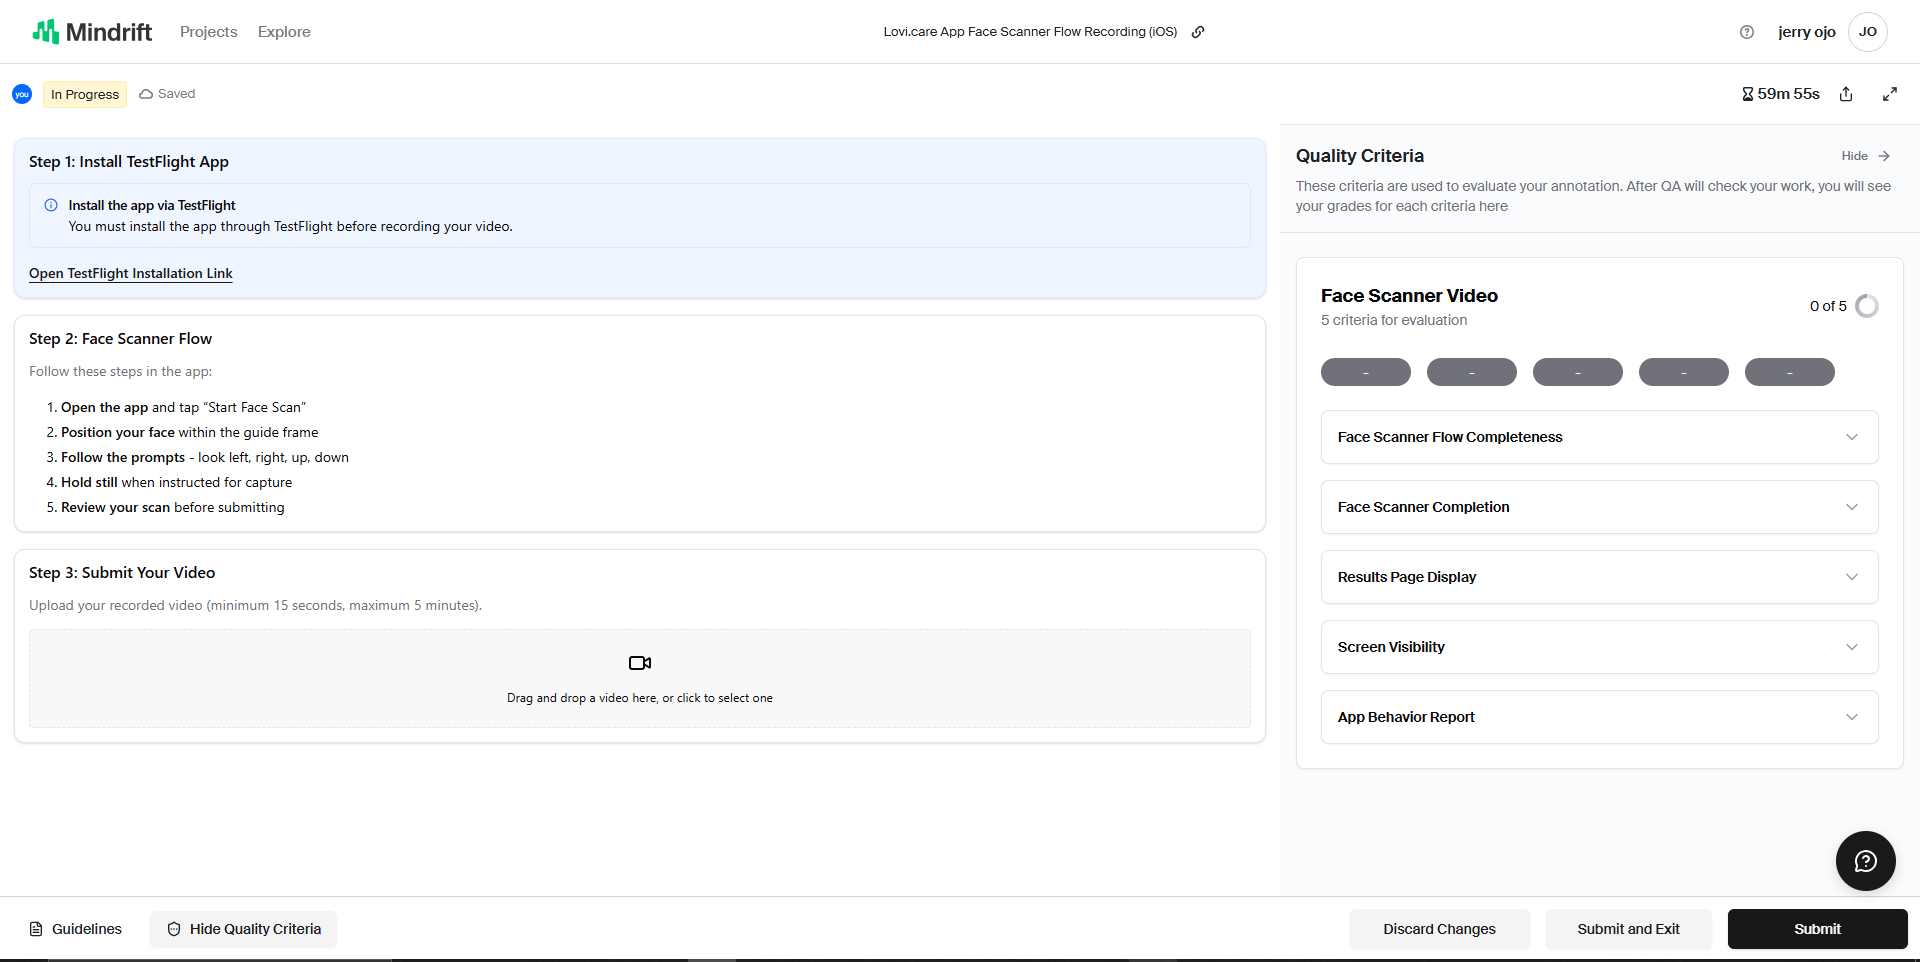The image size is (1920, 962).
Task: Click the 'Step 1: Install TestFlight App' heading
Action: (129, 162)
